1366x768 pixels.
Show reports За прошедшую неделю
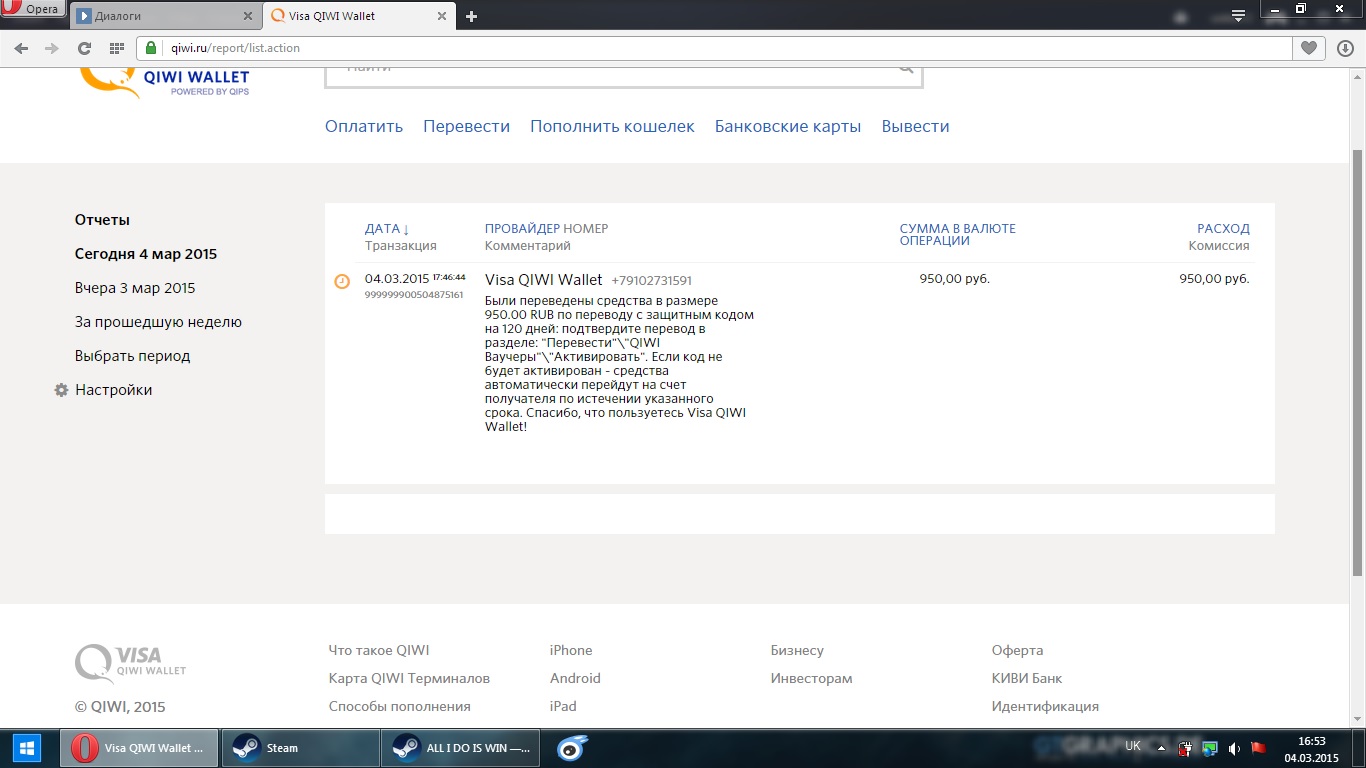158,322
